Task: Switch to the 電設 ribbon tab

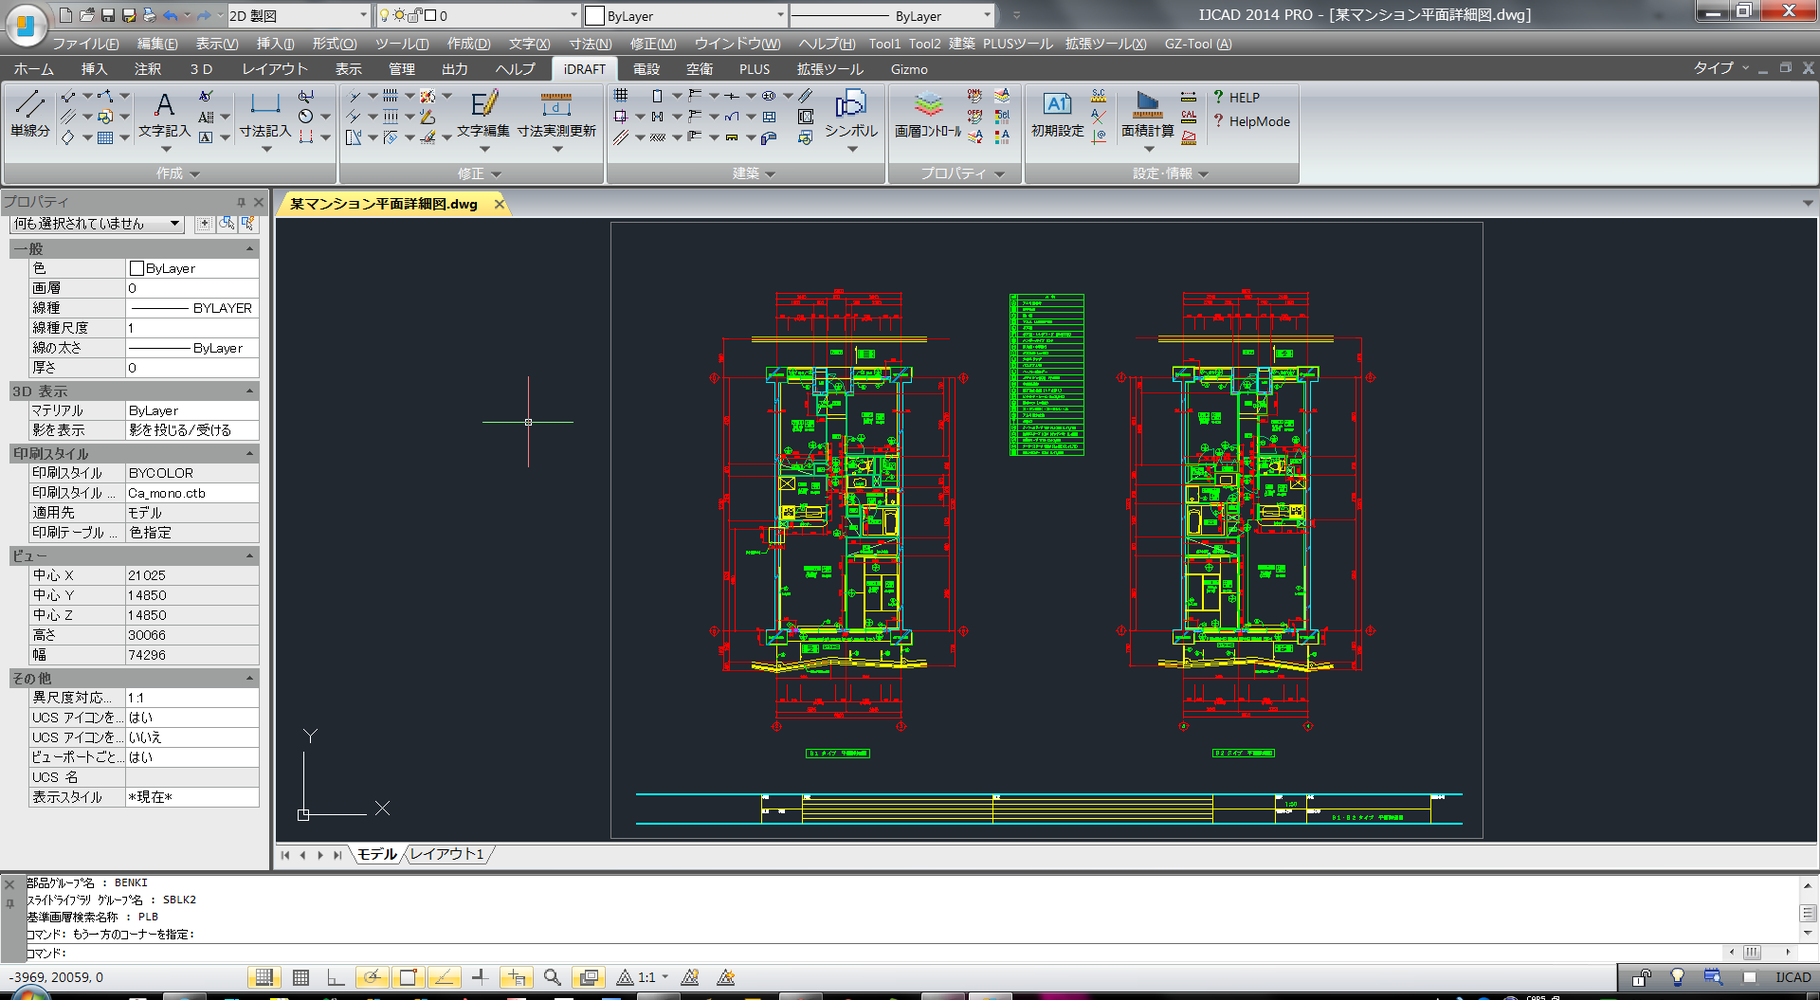Action: point(646,69)
